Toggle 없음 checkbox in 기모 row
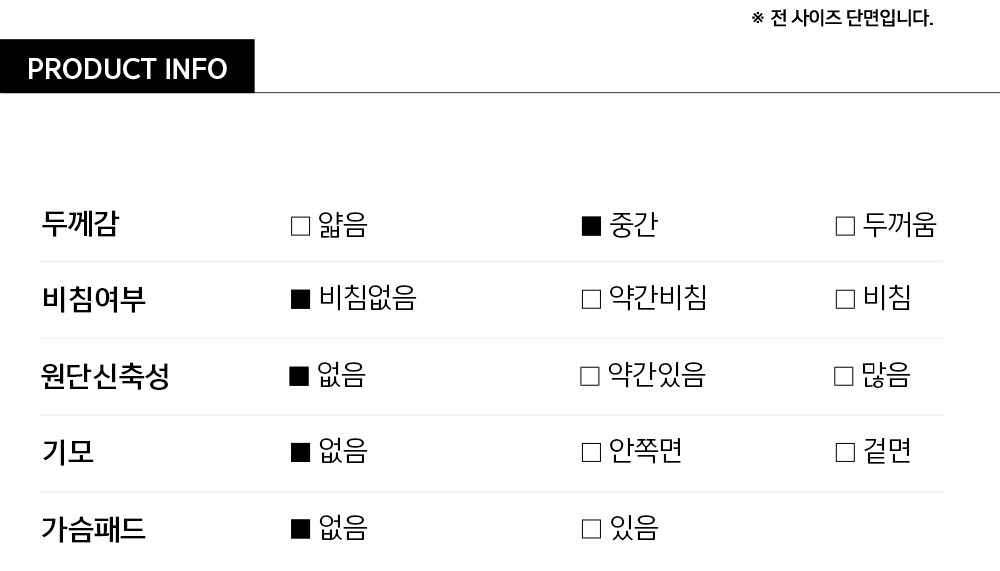The image size is (1000, 571). [x=300, y=452]
